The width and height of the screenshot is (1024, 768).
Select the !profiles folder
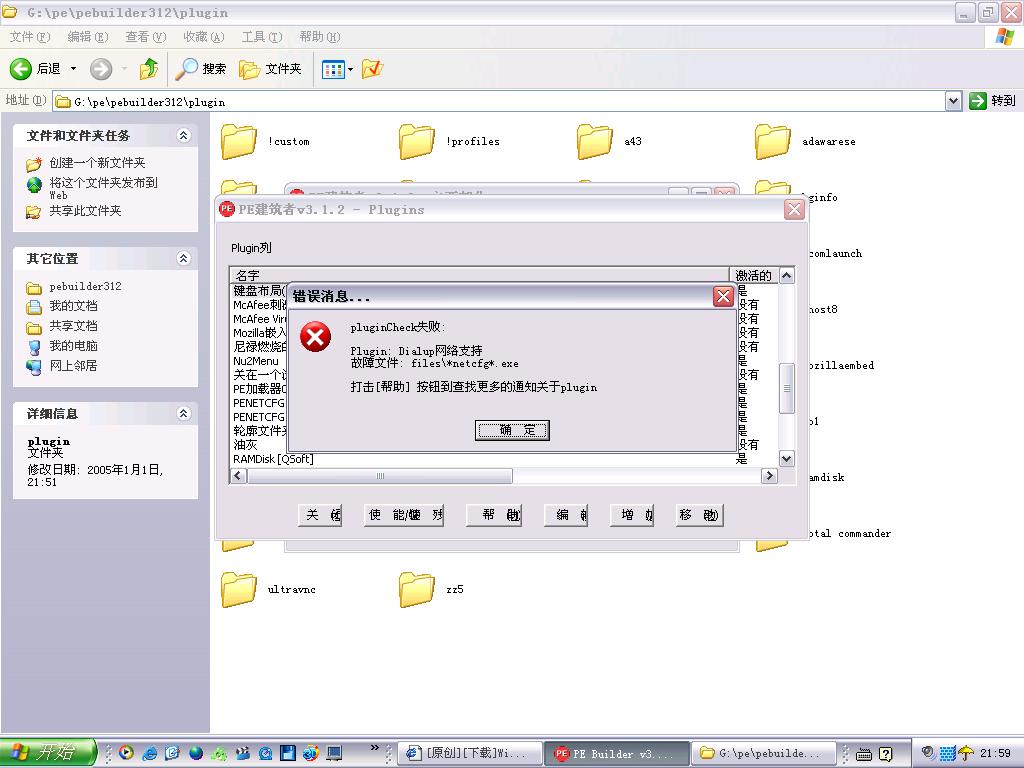449,142
